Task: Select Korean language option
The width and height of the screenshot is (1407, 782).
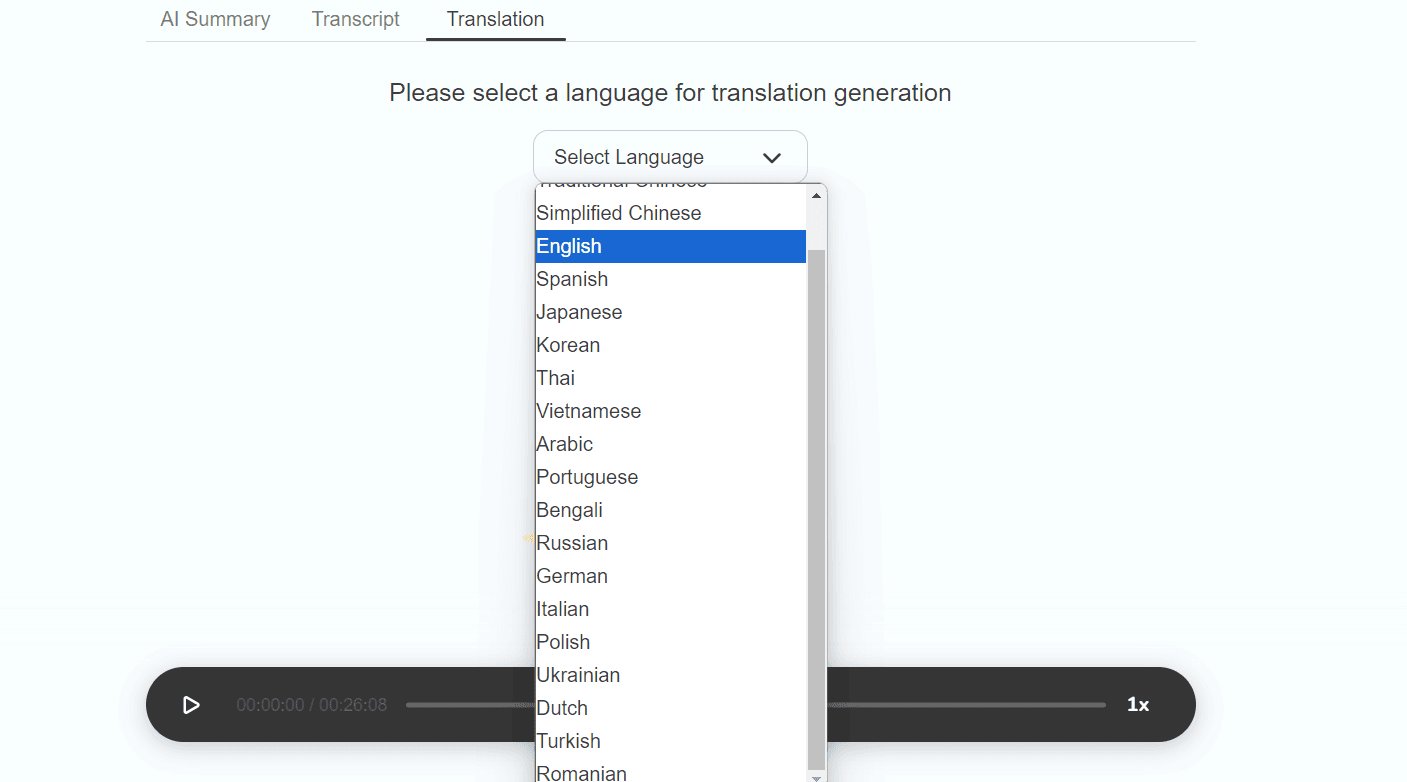Action: (568, 345)
